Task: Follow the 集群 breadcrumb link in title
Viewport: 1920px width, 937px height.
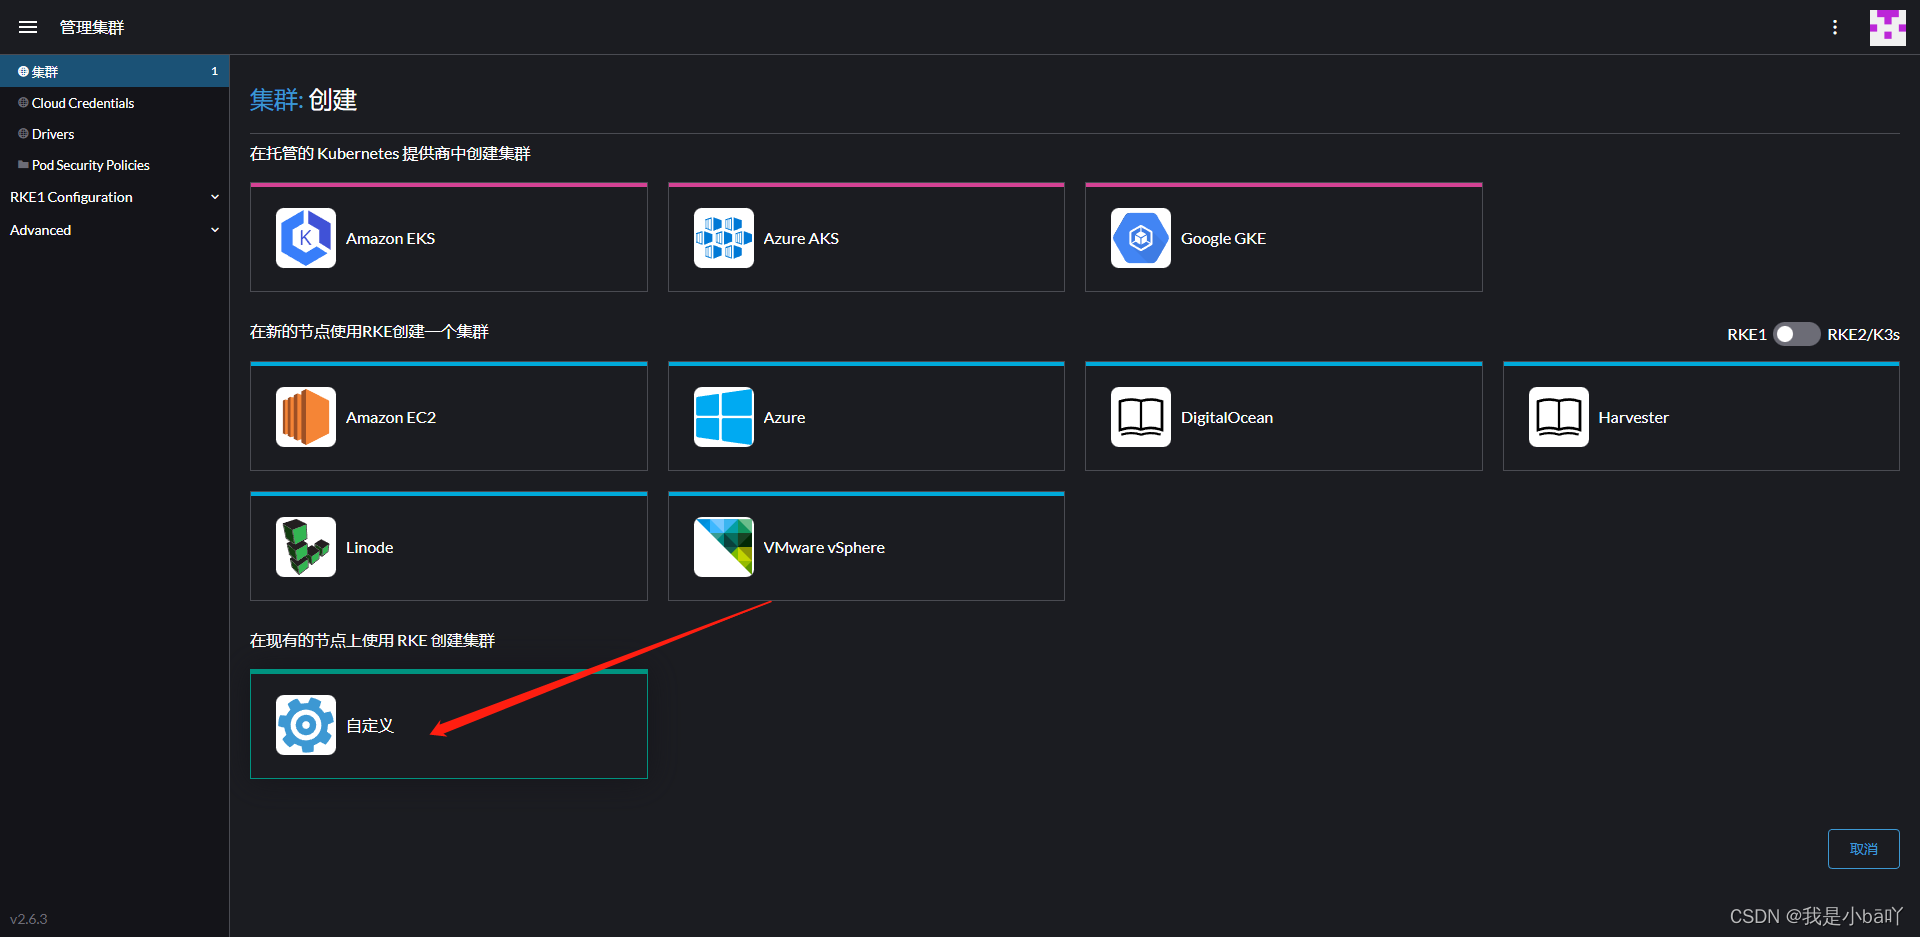Action: click(275, 100)
